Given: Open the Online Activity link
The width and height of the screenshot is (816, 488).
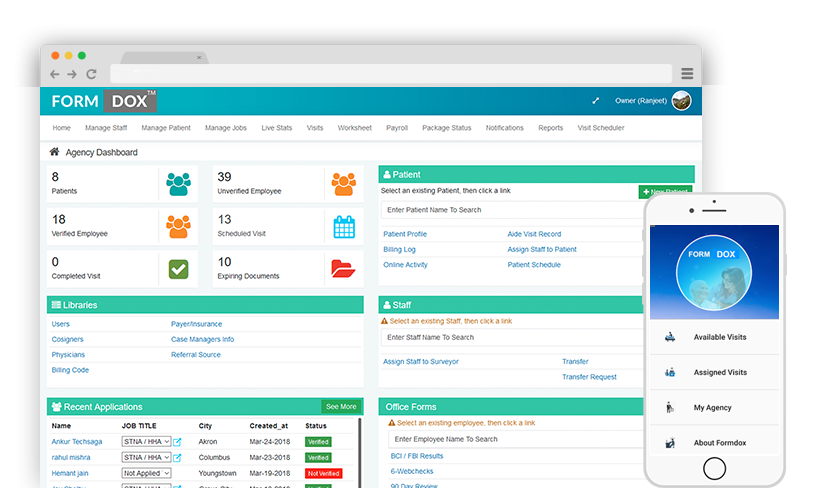Looking at the screenshot, I should [405, 265].
